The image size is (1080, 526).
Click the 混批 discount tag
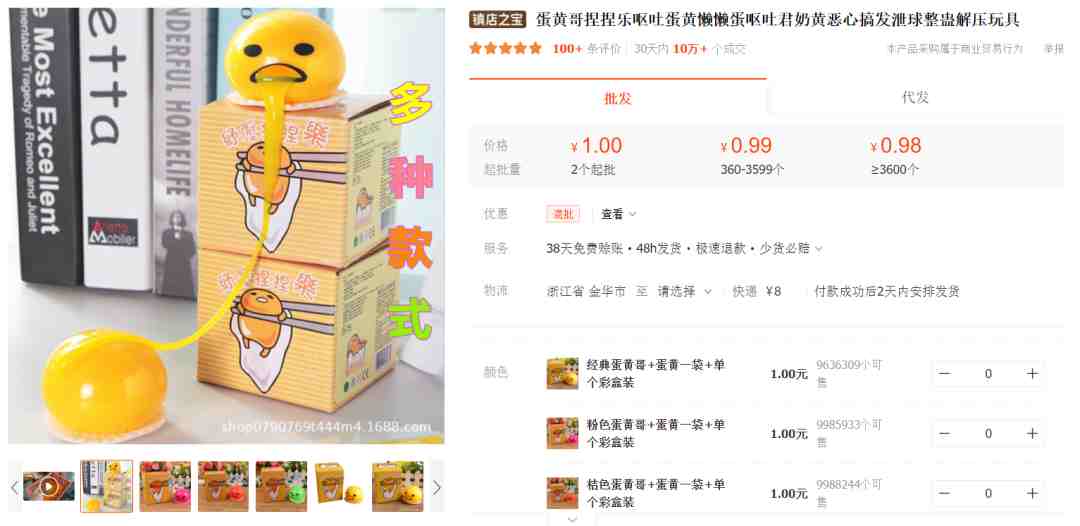563,214
